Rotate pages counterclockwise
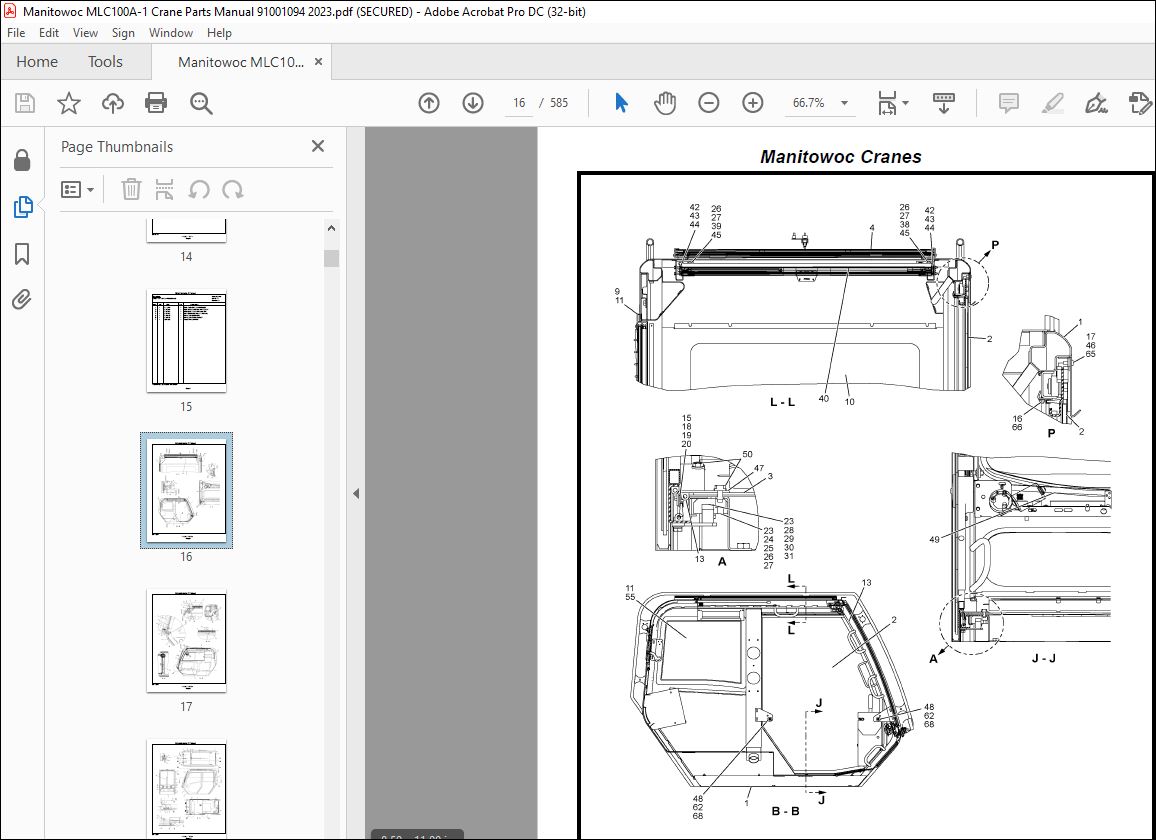Screen dimensions: 1156x840 tap(198, 190)
